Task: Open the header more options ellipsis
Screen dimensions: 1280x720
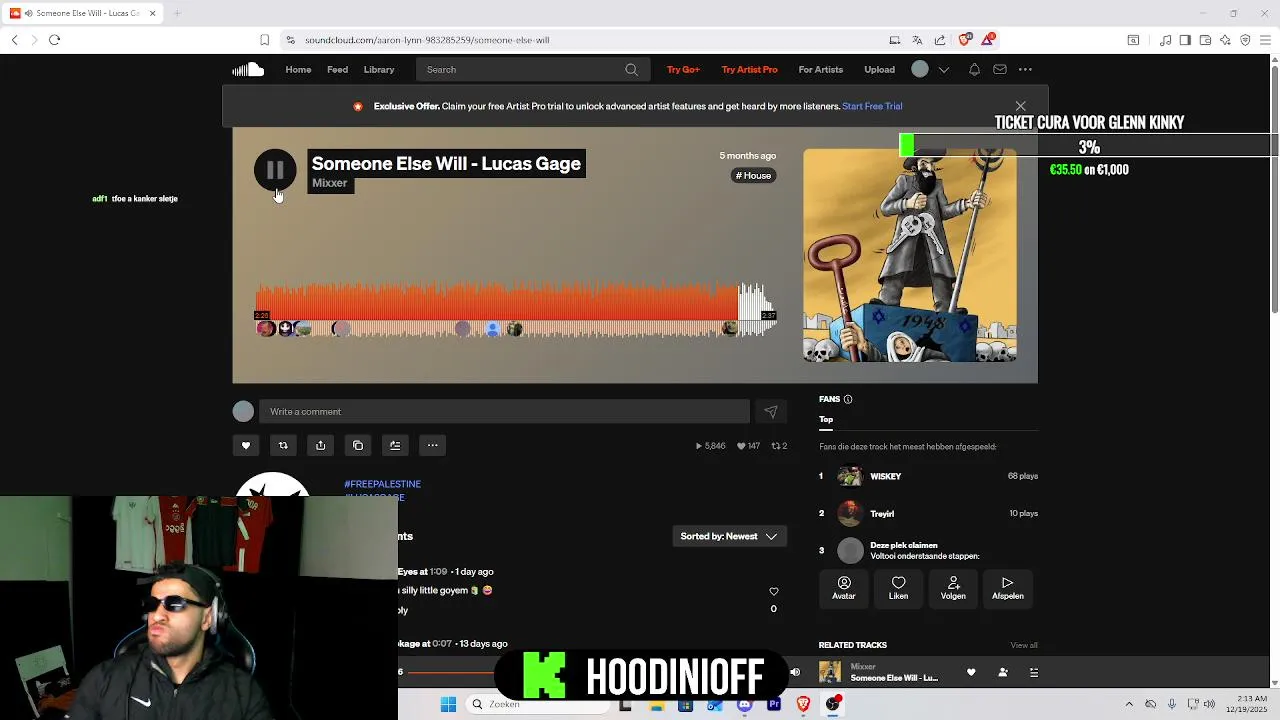Action: 1025,69
